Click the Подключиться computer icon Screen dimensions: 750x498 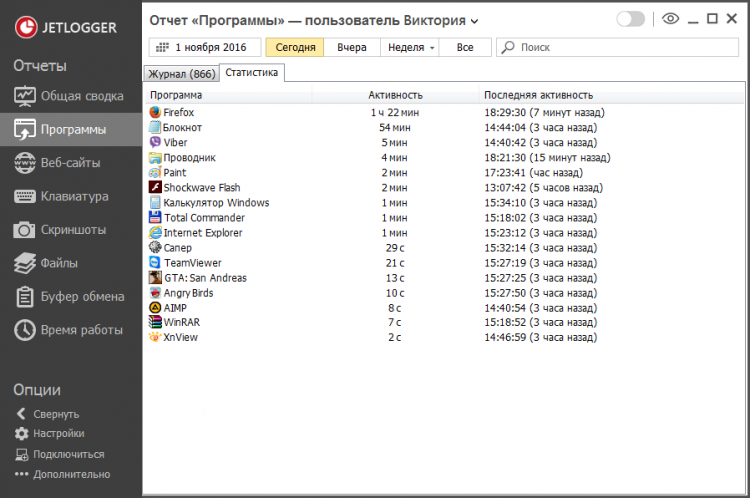tap(22, 454)
